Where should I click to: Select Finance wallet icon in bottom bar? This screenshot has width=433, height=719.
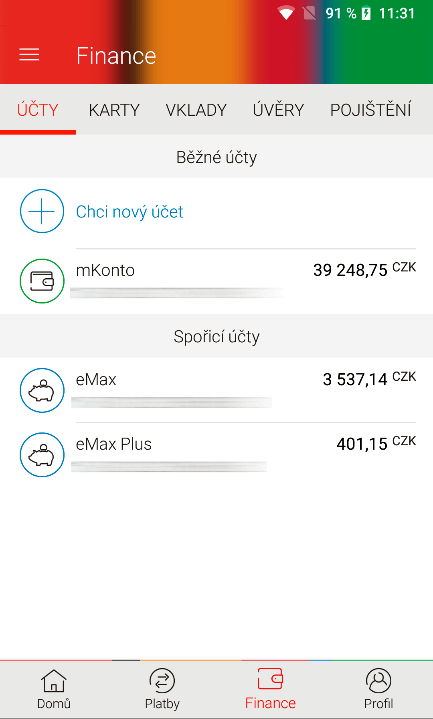coord(270,679)
